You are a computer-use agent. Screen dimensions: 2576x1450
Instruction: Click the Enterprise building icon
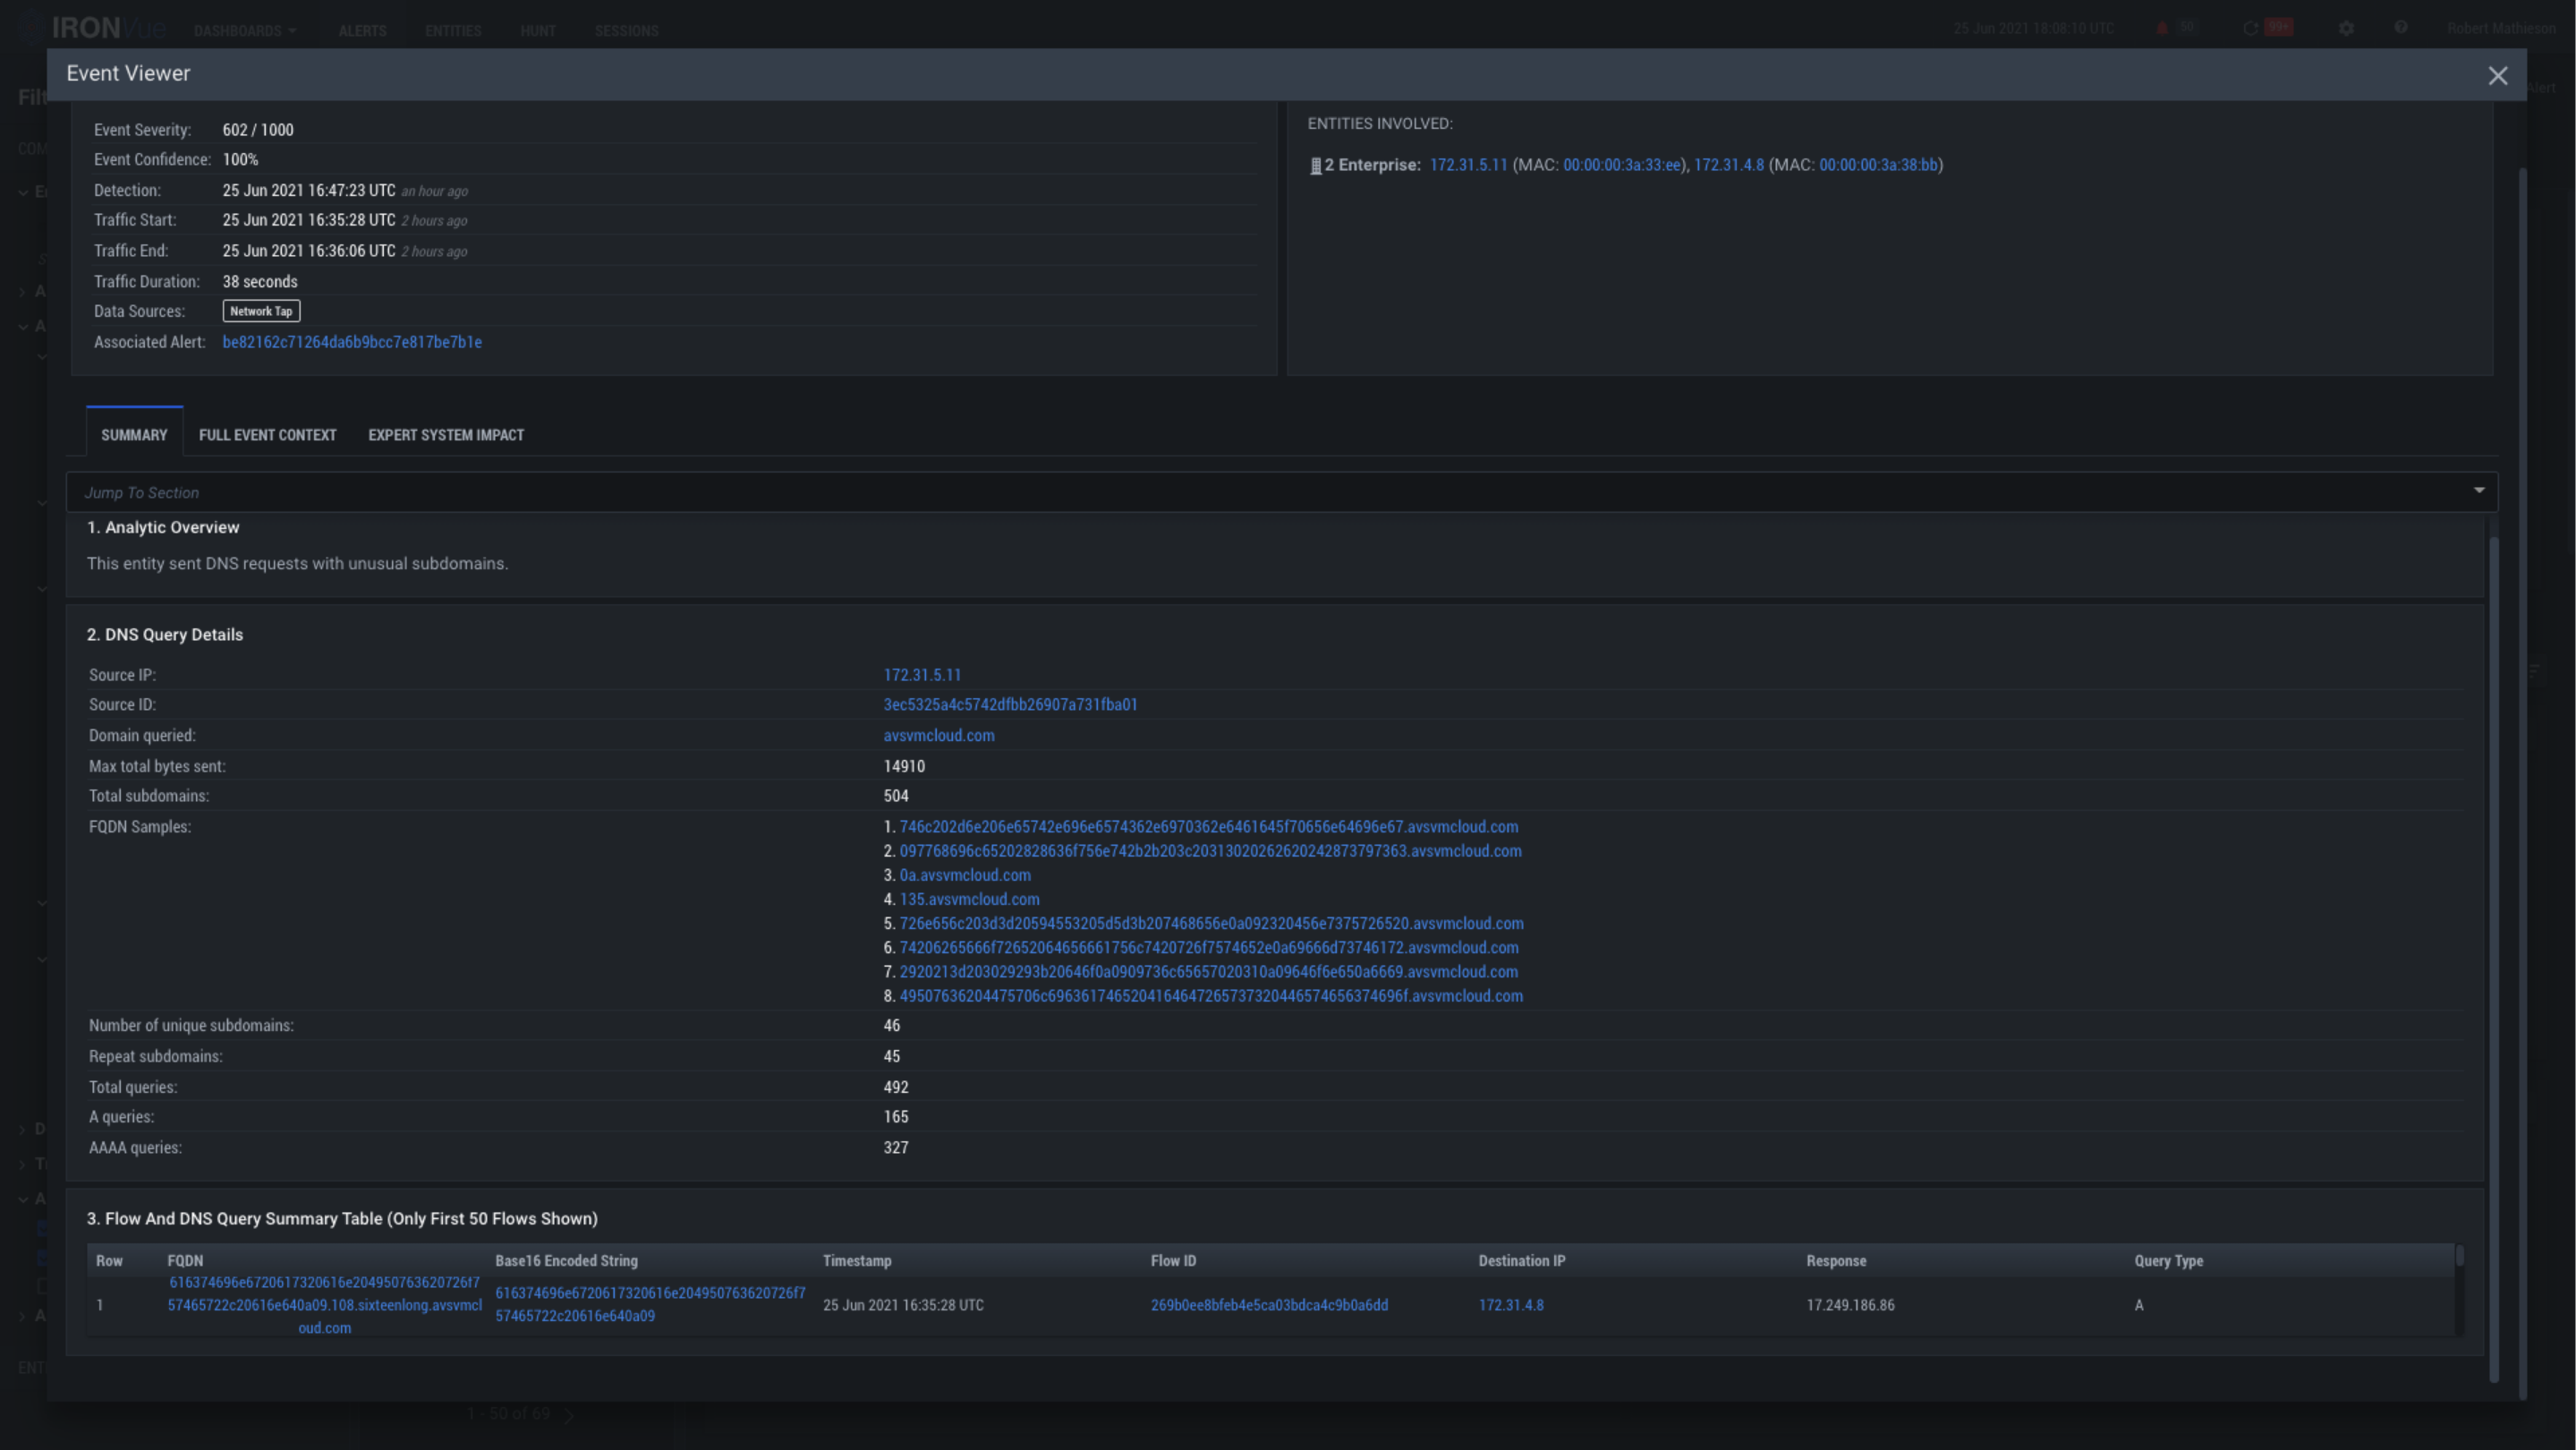[x=1315, y=166]
